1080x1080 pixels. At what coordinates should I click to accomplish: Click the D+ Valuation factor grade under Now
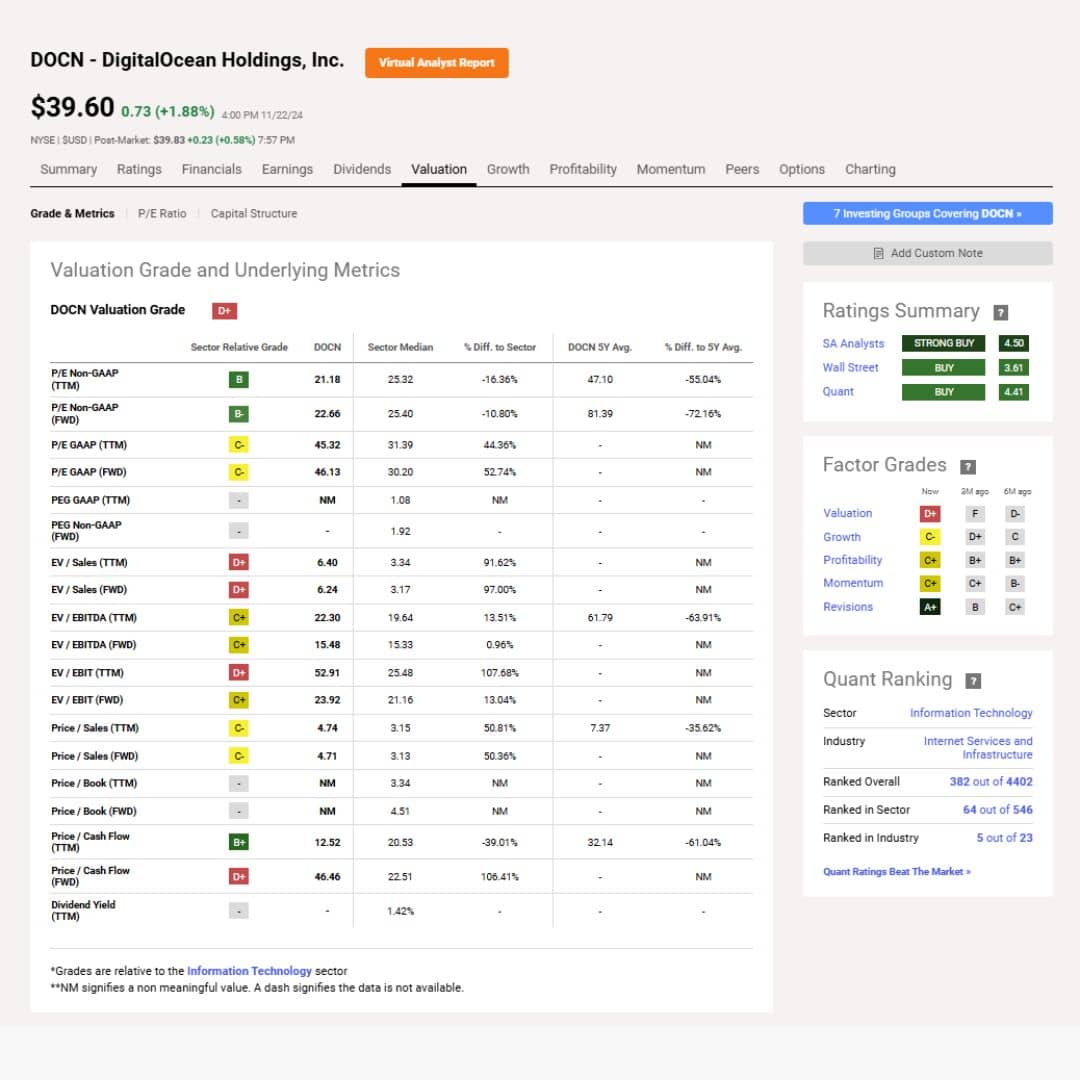(930, 514)
